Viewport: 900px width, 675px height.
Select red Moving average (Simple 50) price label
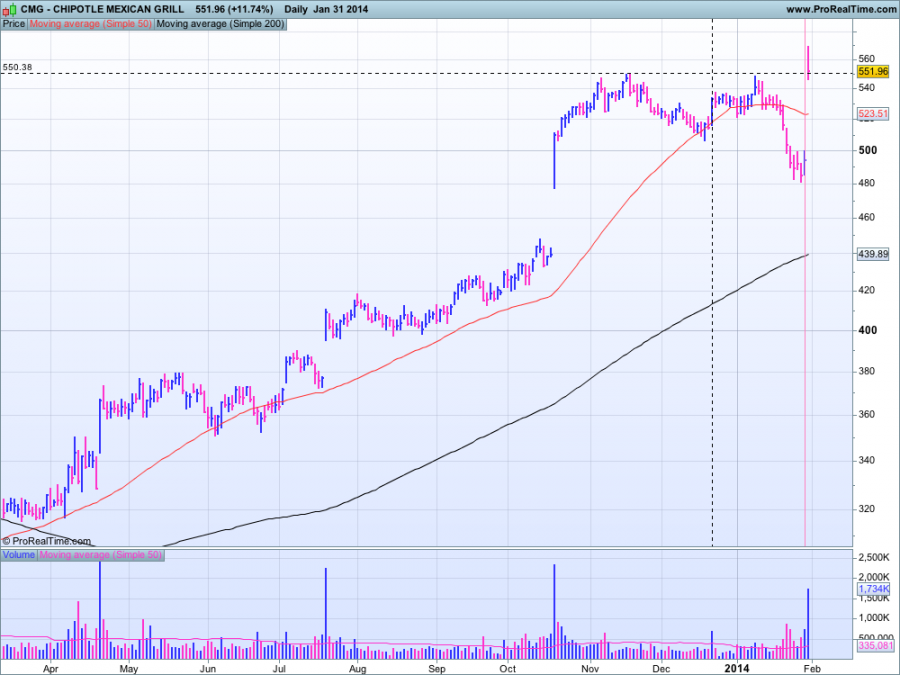coord(91,24)
